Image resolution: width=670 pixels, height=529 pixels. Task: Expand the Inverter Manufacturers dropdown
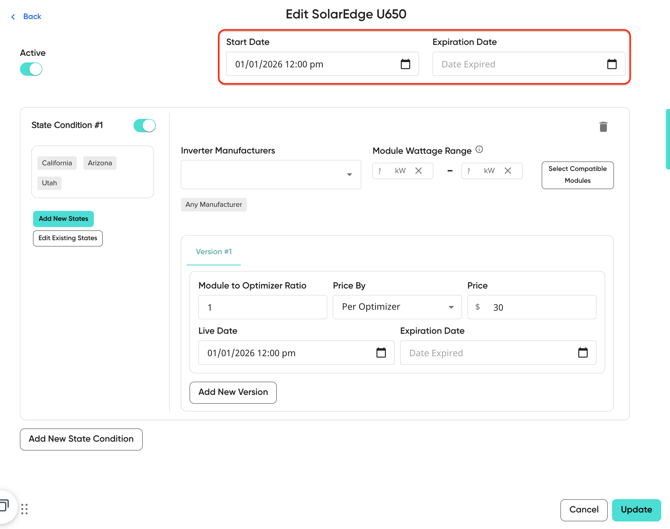[x=271, y=174]
